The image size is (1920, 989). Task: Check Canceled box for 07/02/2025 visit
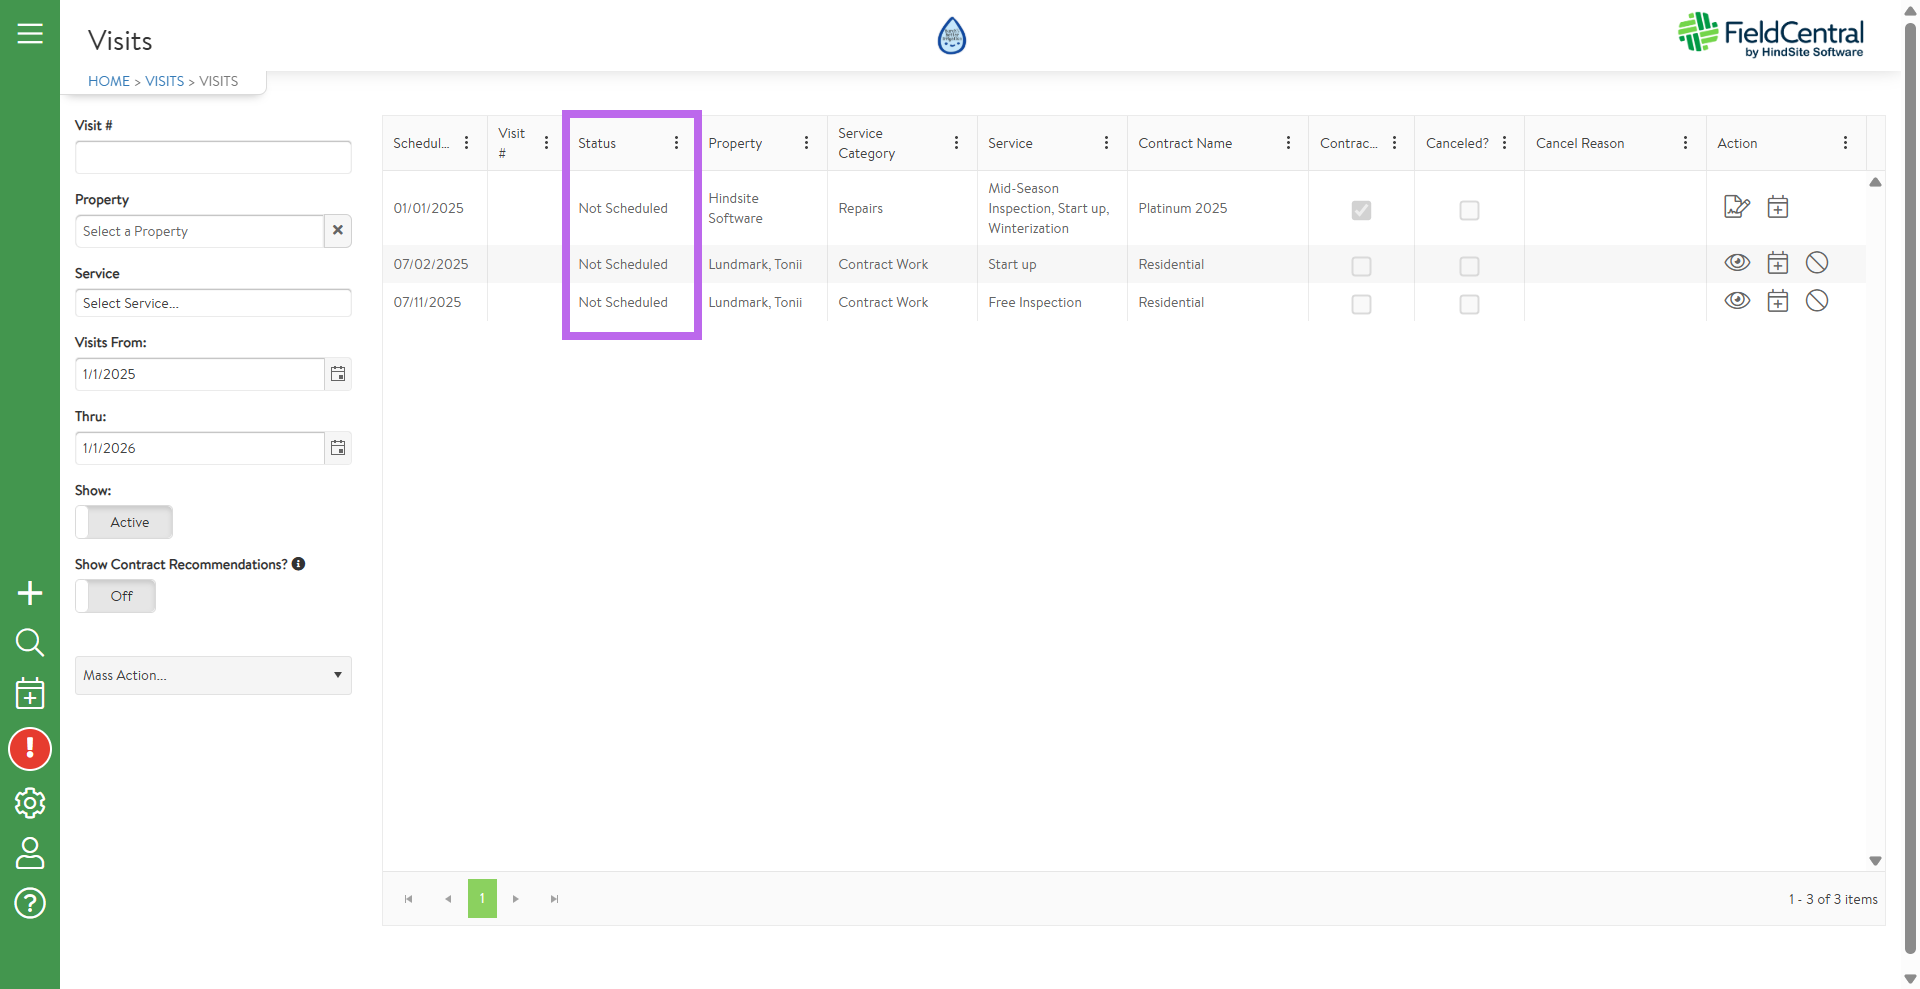(x=1469, y=266)
